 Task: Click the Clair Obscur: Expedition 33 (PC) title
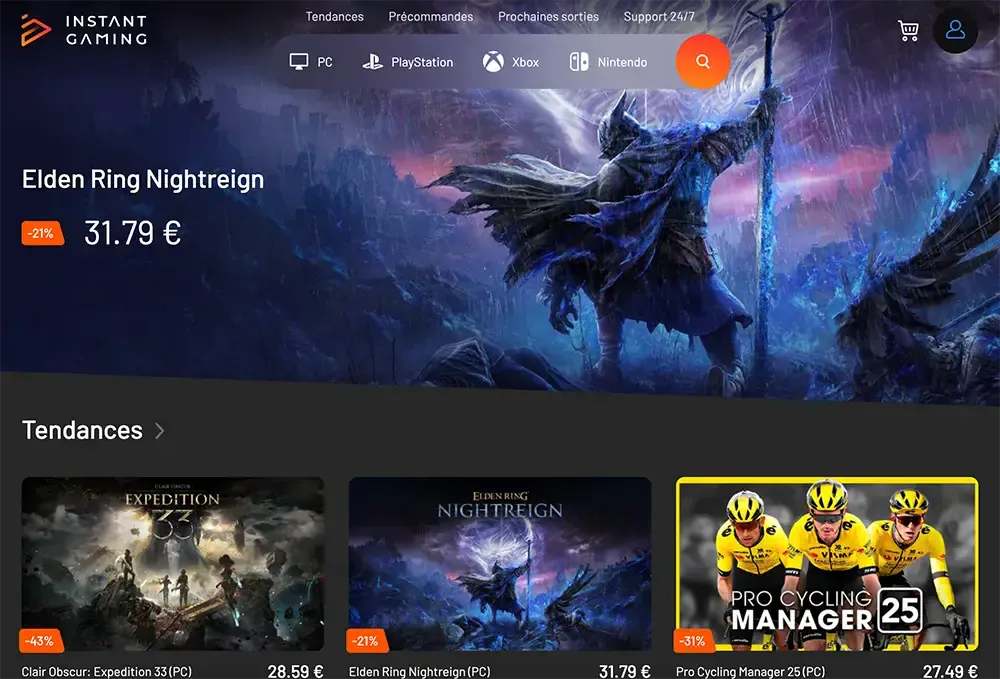(x=107, y=672)
